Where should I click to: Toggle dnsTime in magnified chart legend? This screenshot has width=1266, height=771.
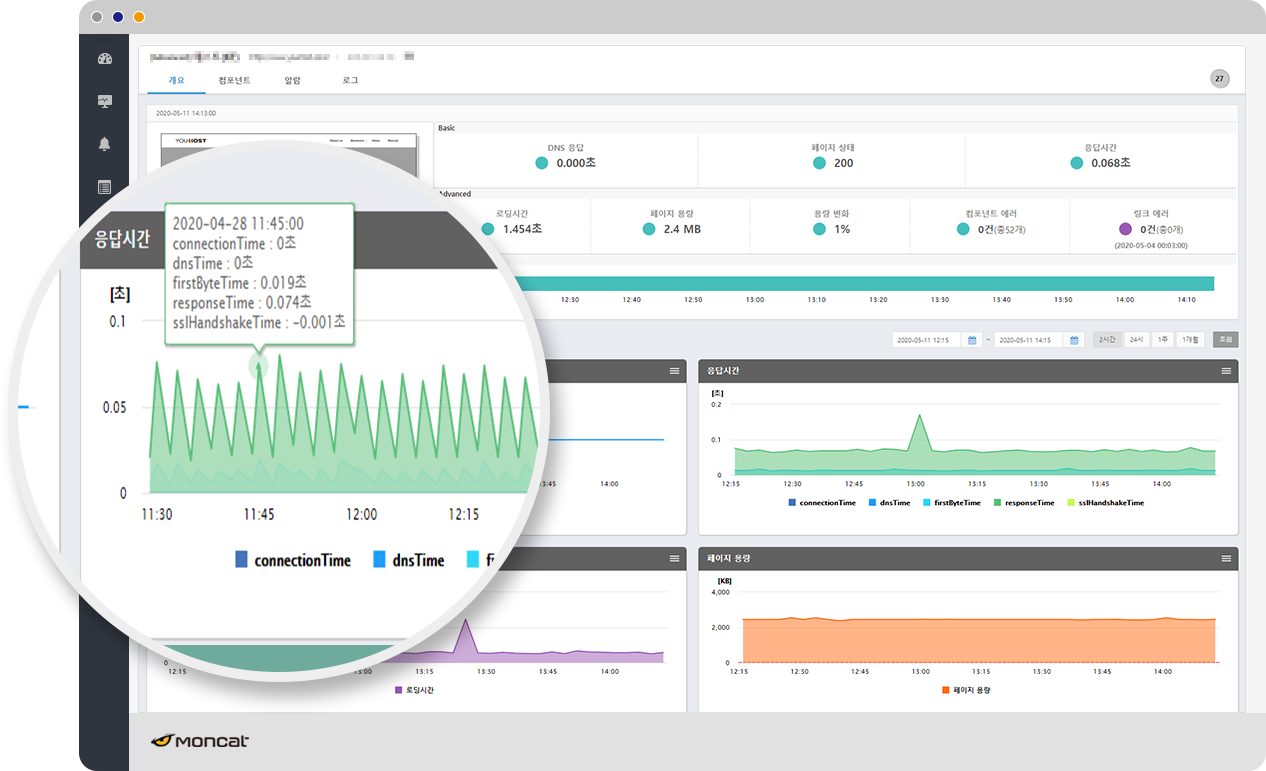(409, 560)
